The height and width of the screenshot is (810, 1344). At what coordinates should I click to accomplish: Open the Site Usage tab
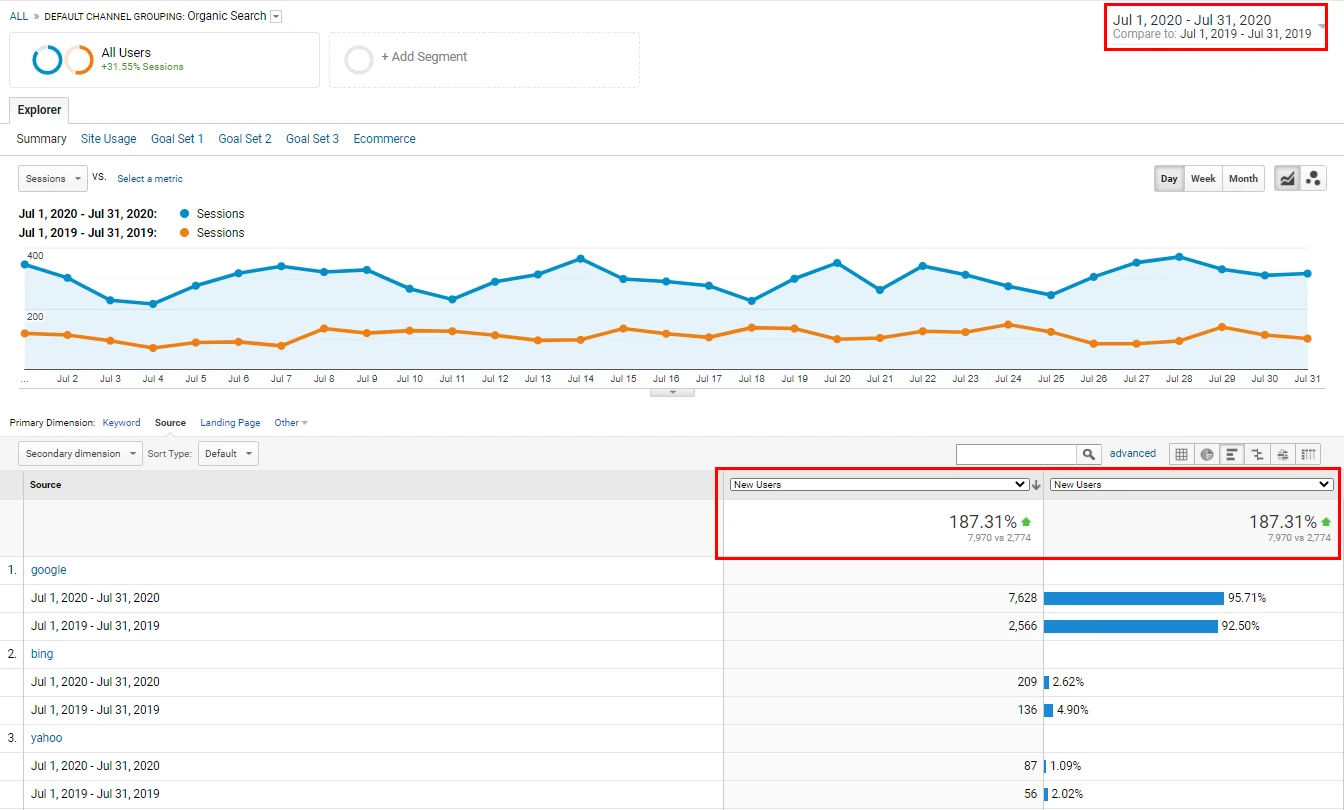[x=108, y=138]
